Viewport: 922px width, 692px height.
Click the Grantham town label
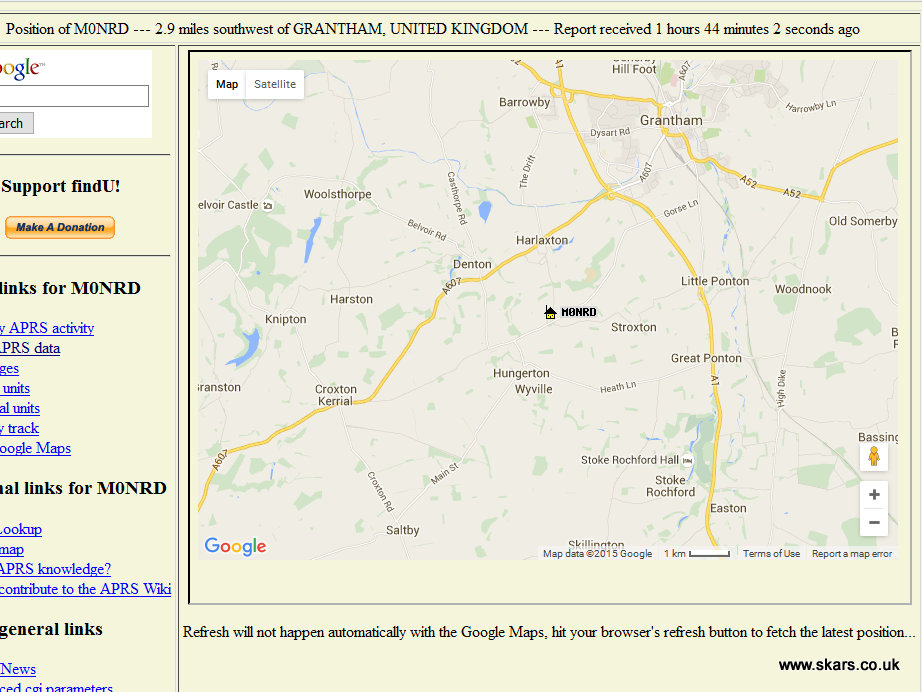click(671, 121)
